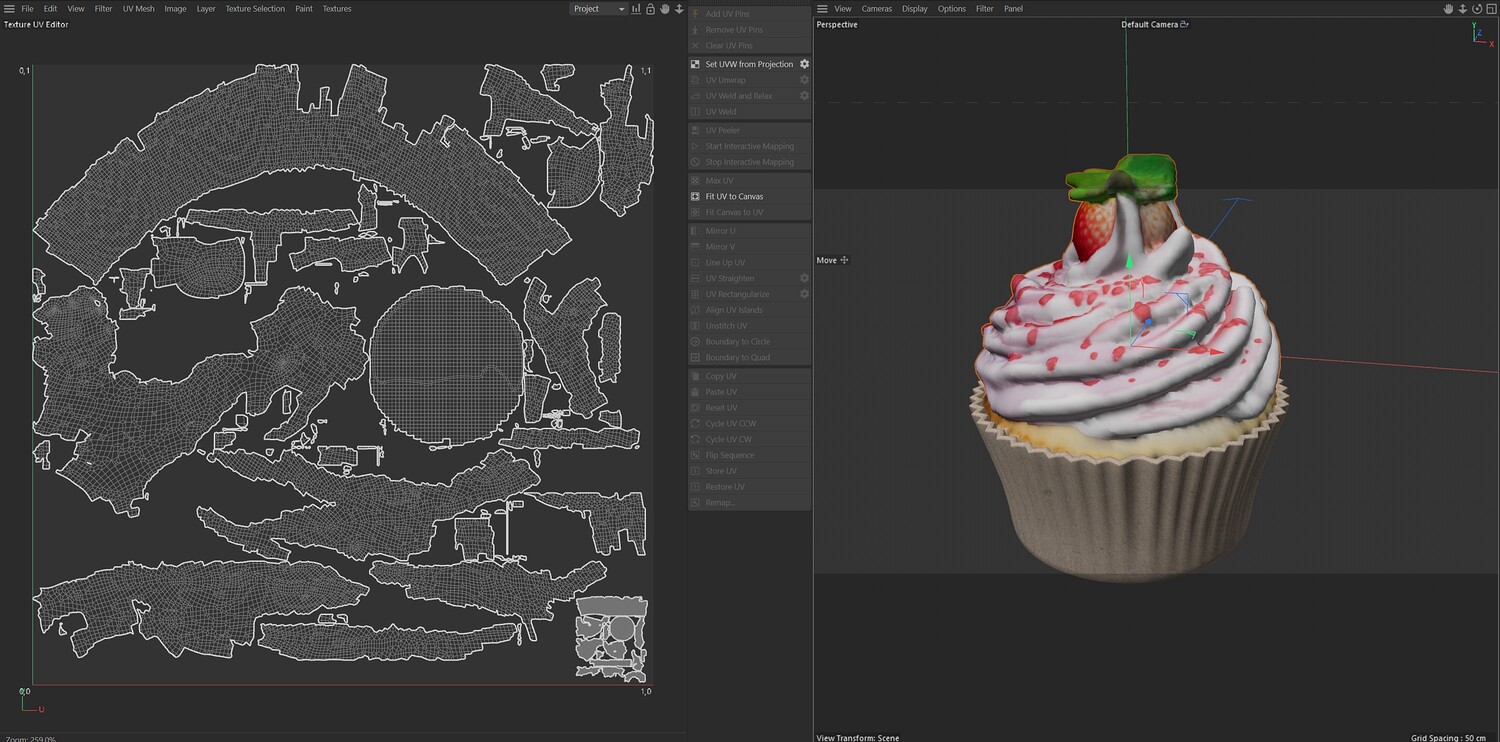Open the View menu in Perspective viewport
This screenshot has height=742, width=1500.
coord(843,9)
